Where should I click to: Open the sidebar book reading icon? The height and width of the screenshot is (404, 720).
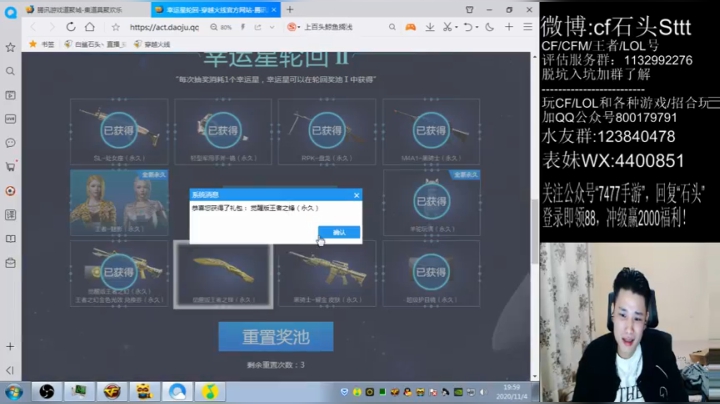[10, 239]
